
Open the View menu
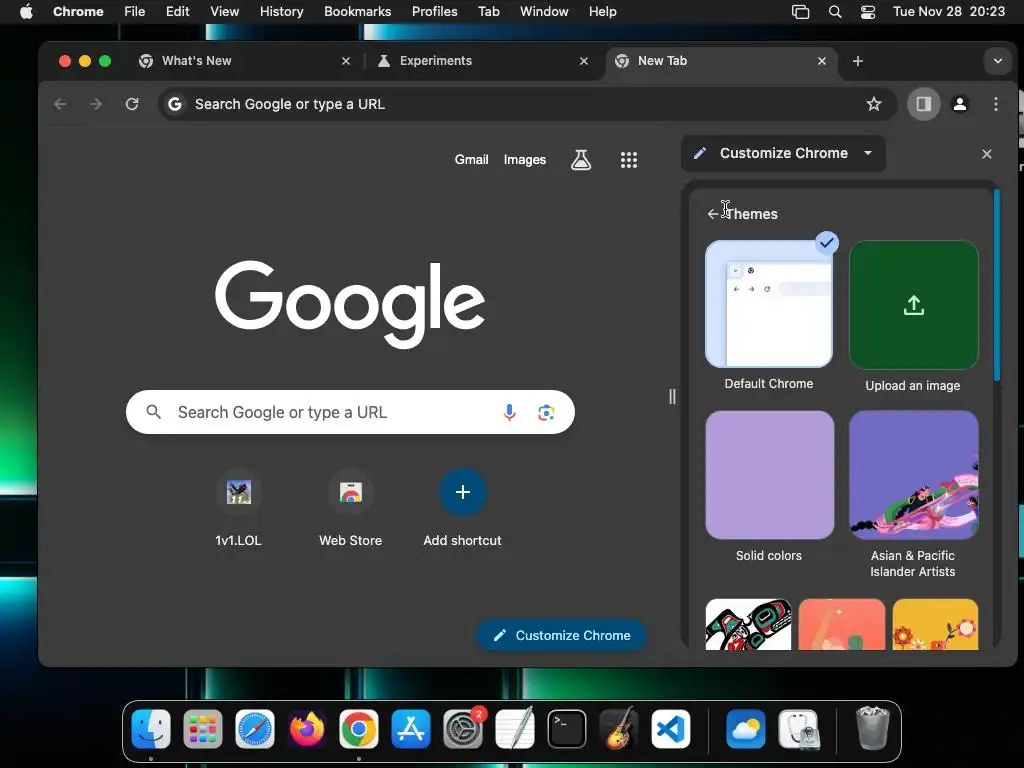pyautogui.click(x=225, y=12)
